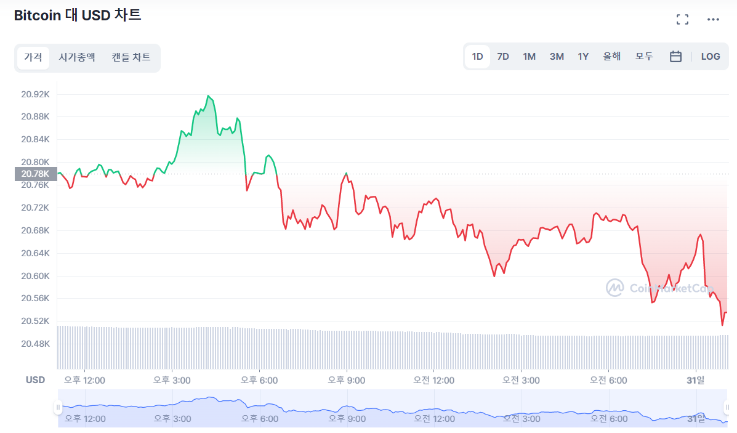Open the calendar date range picker
The image size is (737, 433).
tap(676, 57)
